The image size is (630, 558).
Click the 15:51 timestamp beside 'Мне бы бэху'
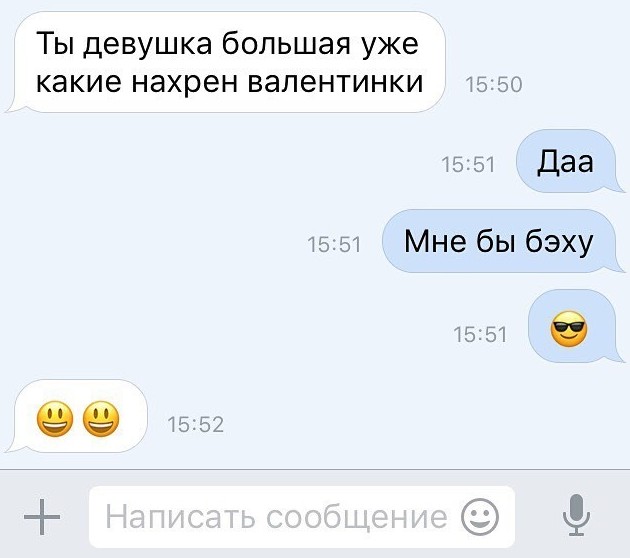pos(334,245)
